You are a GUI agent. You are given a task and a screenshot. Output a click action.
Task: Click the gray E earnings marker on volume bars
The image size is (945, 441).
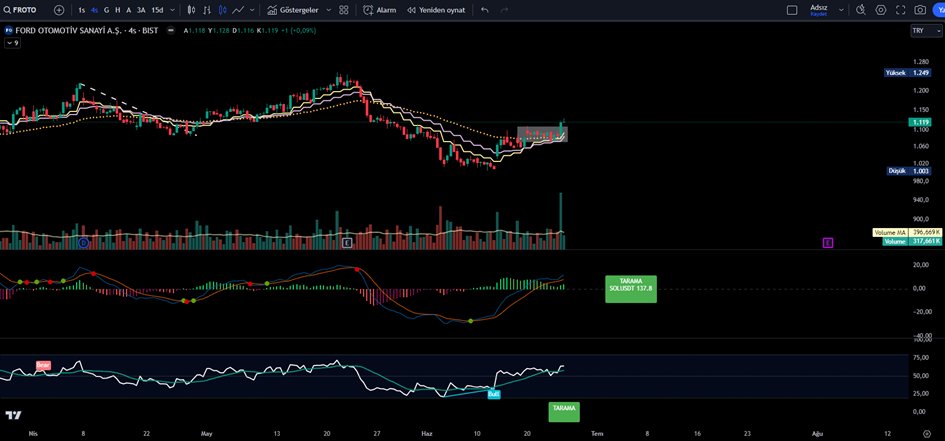tap(347, 243)
